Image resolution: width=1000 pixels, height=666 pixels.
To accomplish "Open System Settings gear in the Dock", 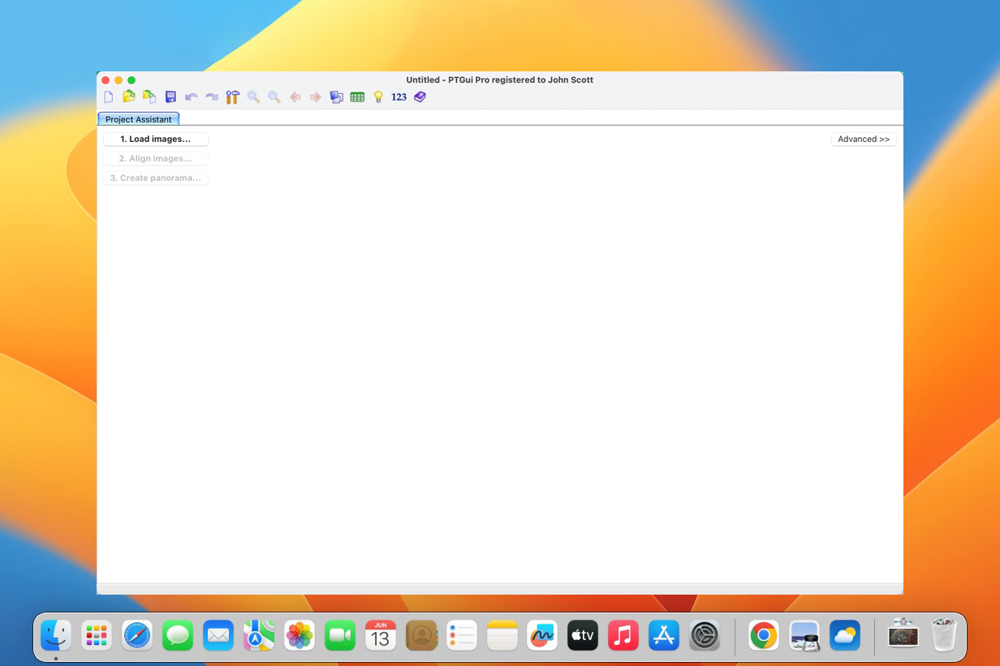I will point(705,635).
